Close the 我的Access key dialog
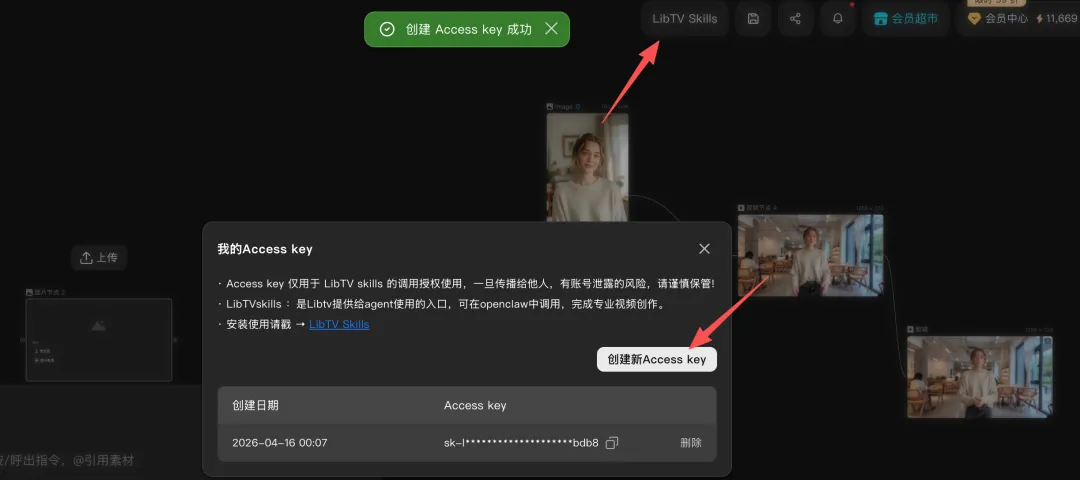Viewport: 1080px width, 480px height. pos(704,249)
